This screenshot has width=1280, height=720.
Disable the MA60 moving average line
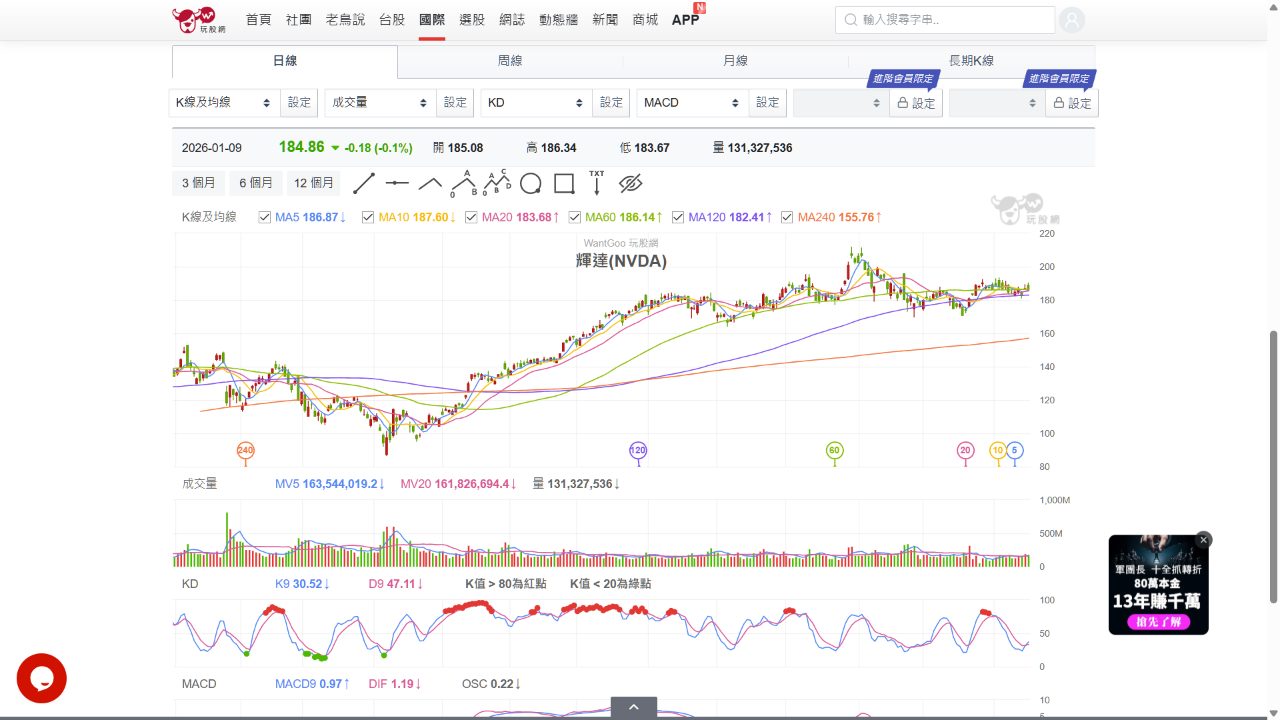pos(574,217)
